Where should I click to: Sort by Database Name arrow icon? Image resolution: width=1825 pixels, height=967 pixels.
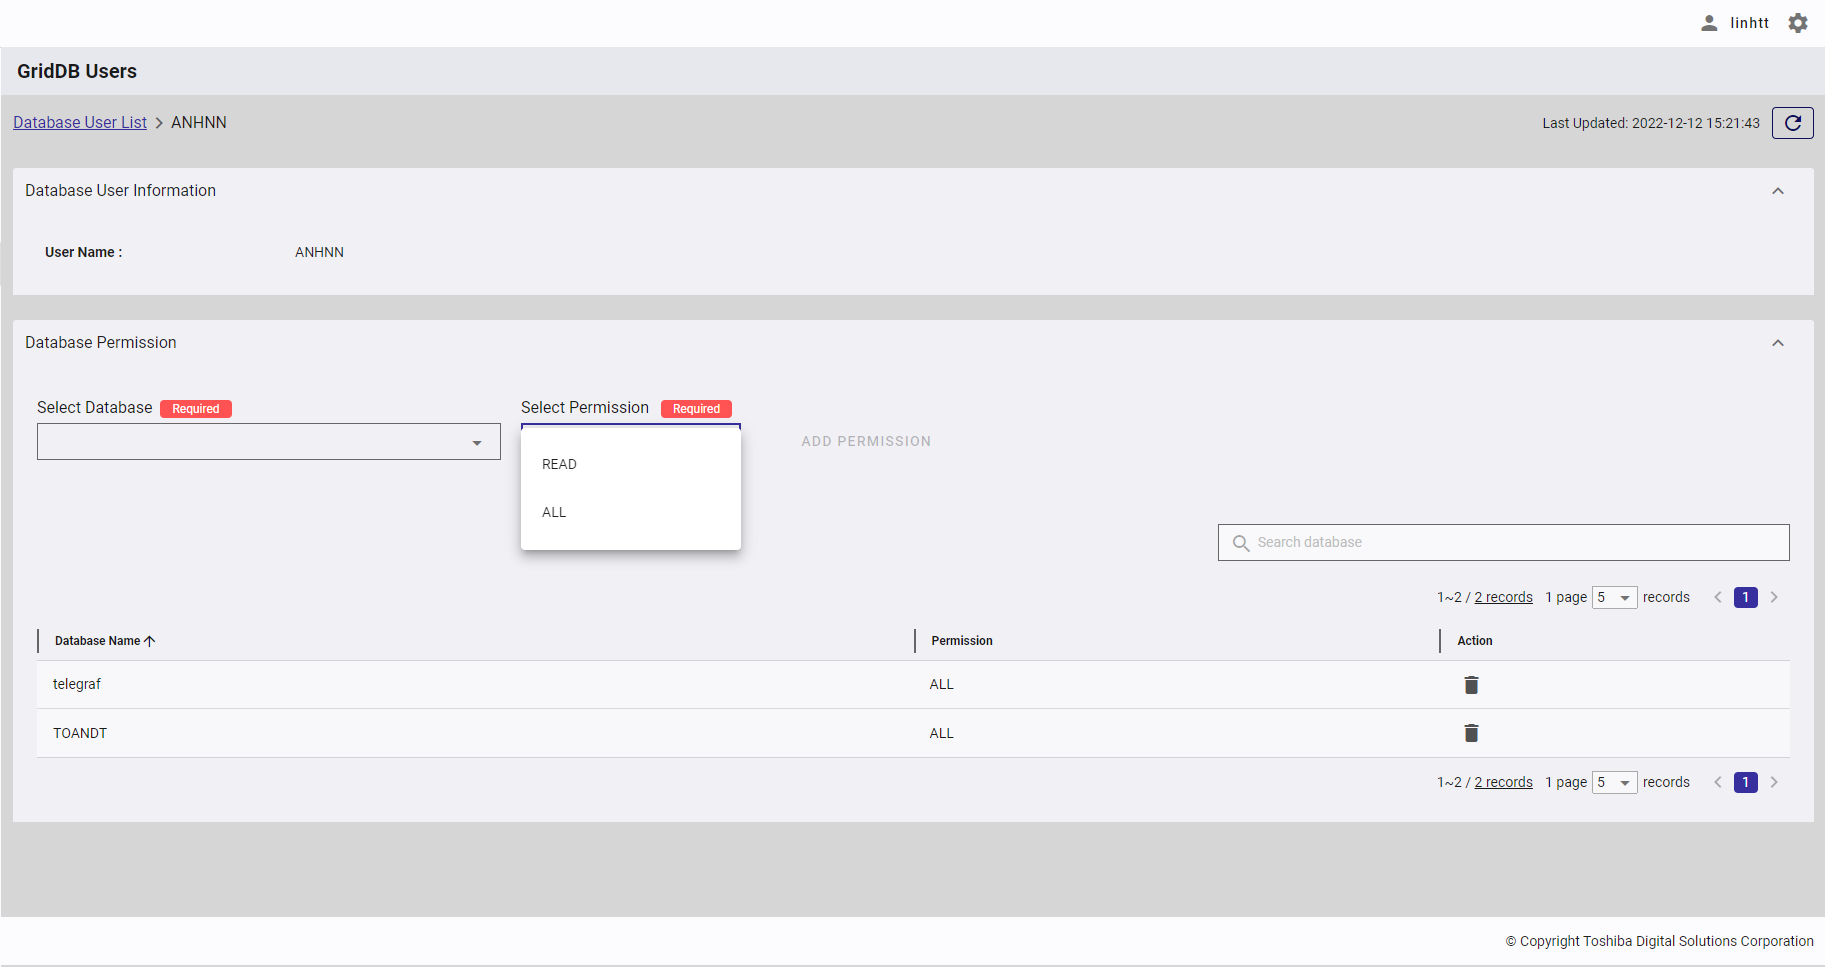click(x=150, y=641)
